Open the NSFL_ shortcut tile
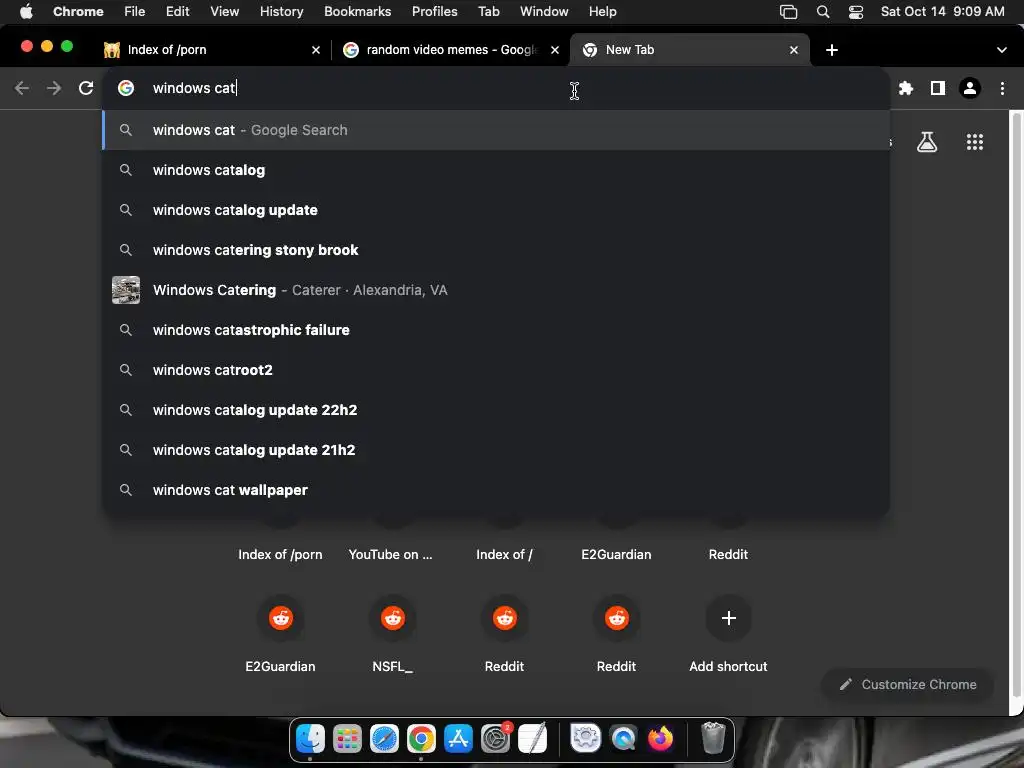This screenshot has width=1024, height=768. 392,635
